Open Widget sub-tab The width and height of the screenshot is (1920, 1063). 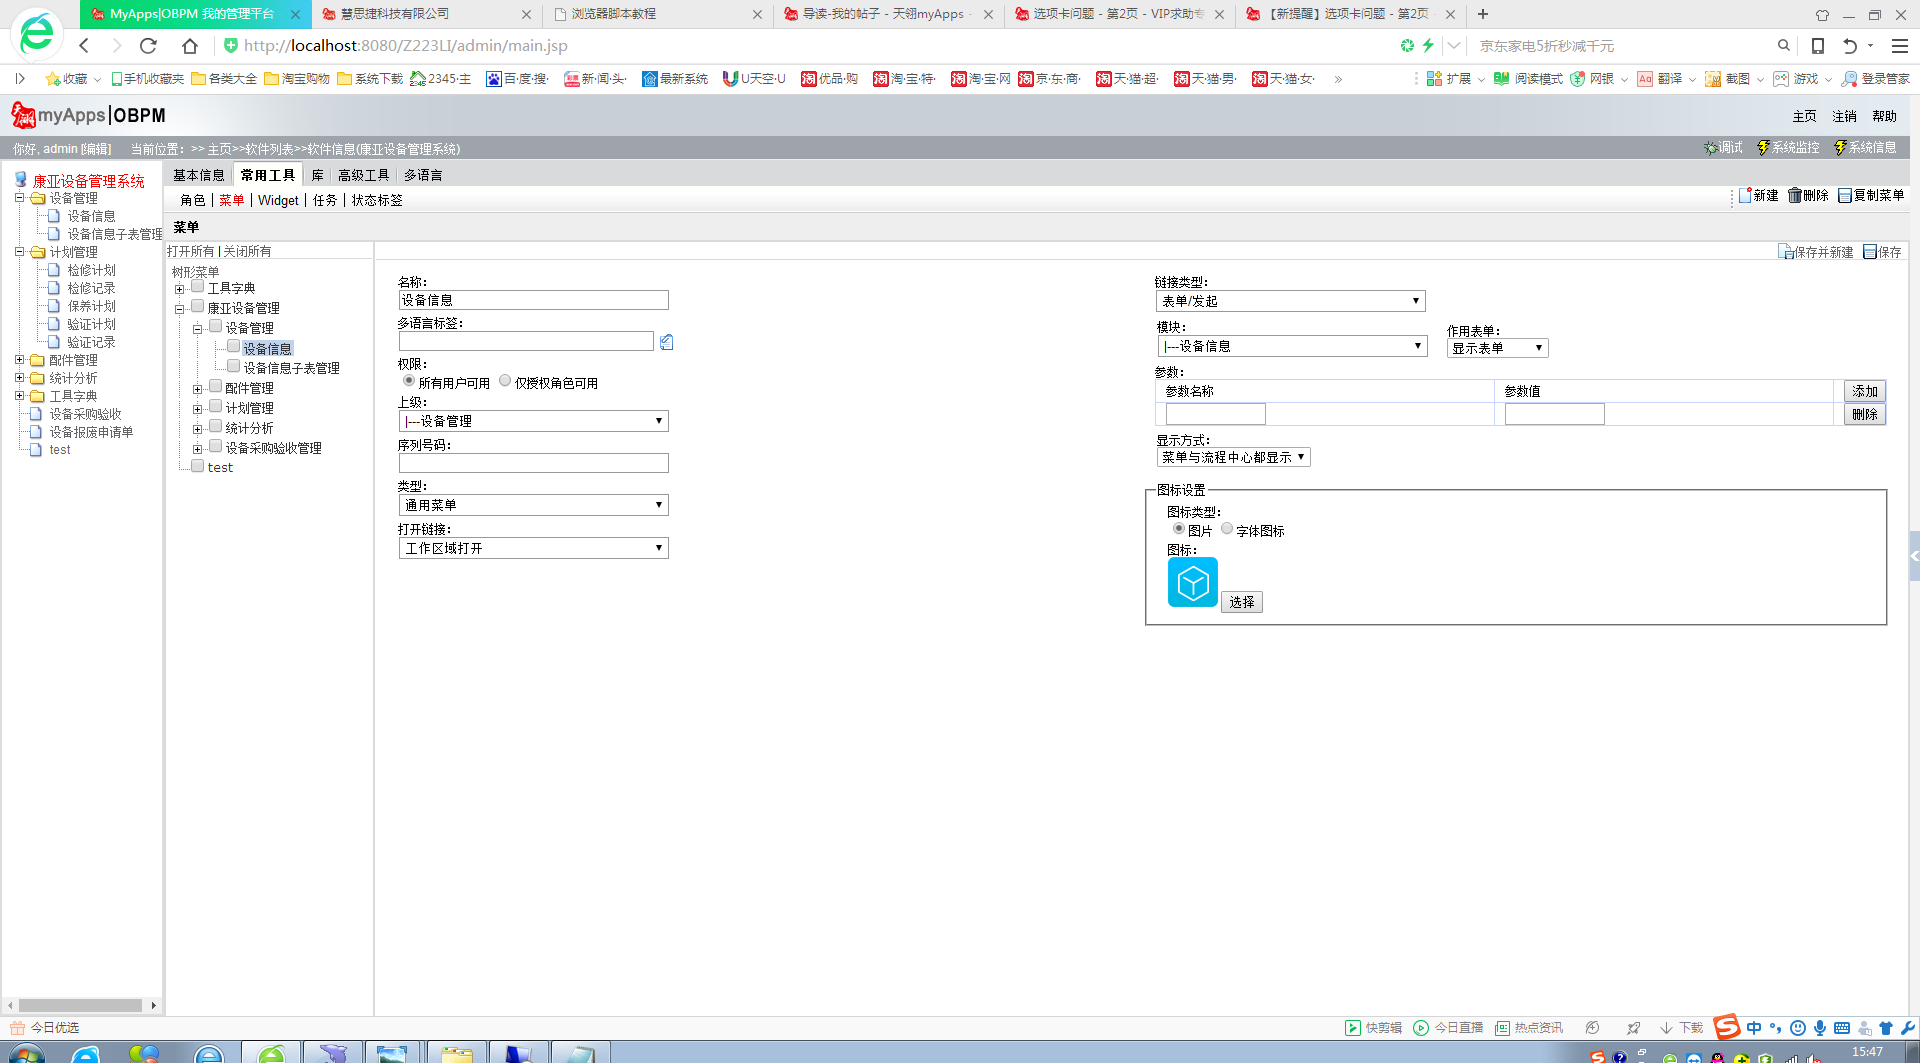(278, 200)
